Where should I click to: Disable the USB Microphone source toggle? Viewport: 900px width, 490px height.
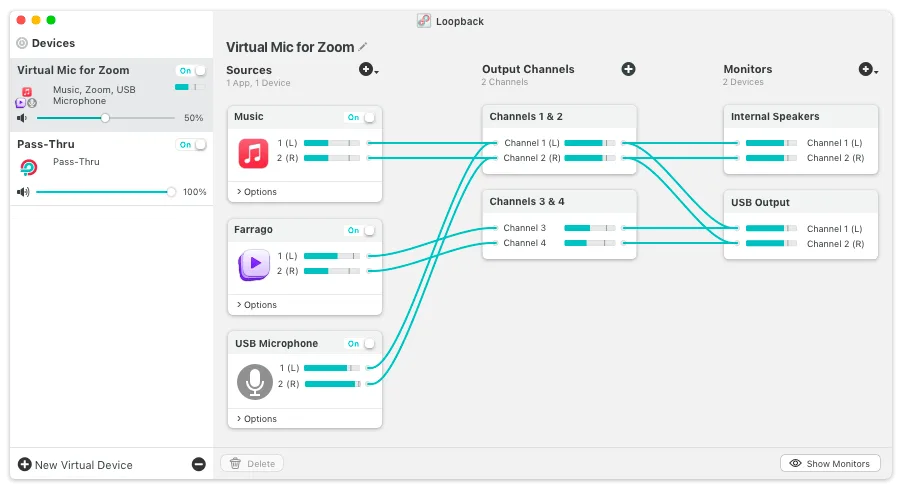coord(360,344)
